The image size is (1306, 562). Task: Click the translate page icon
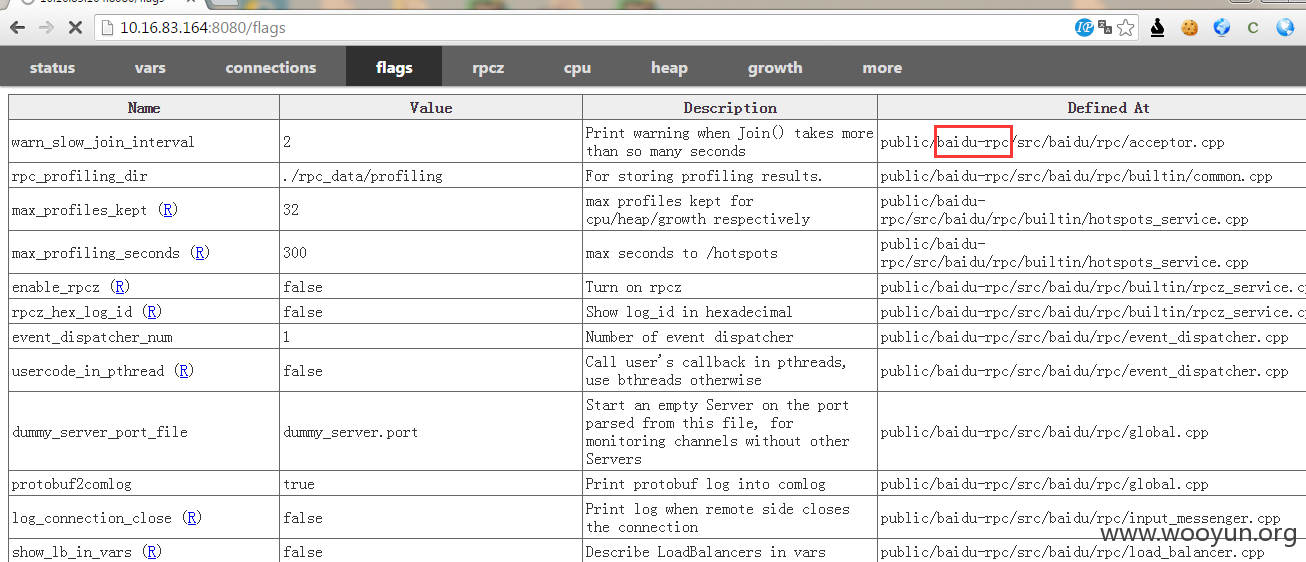pyautogui.click(x=1105, y=28)
